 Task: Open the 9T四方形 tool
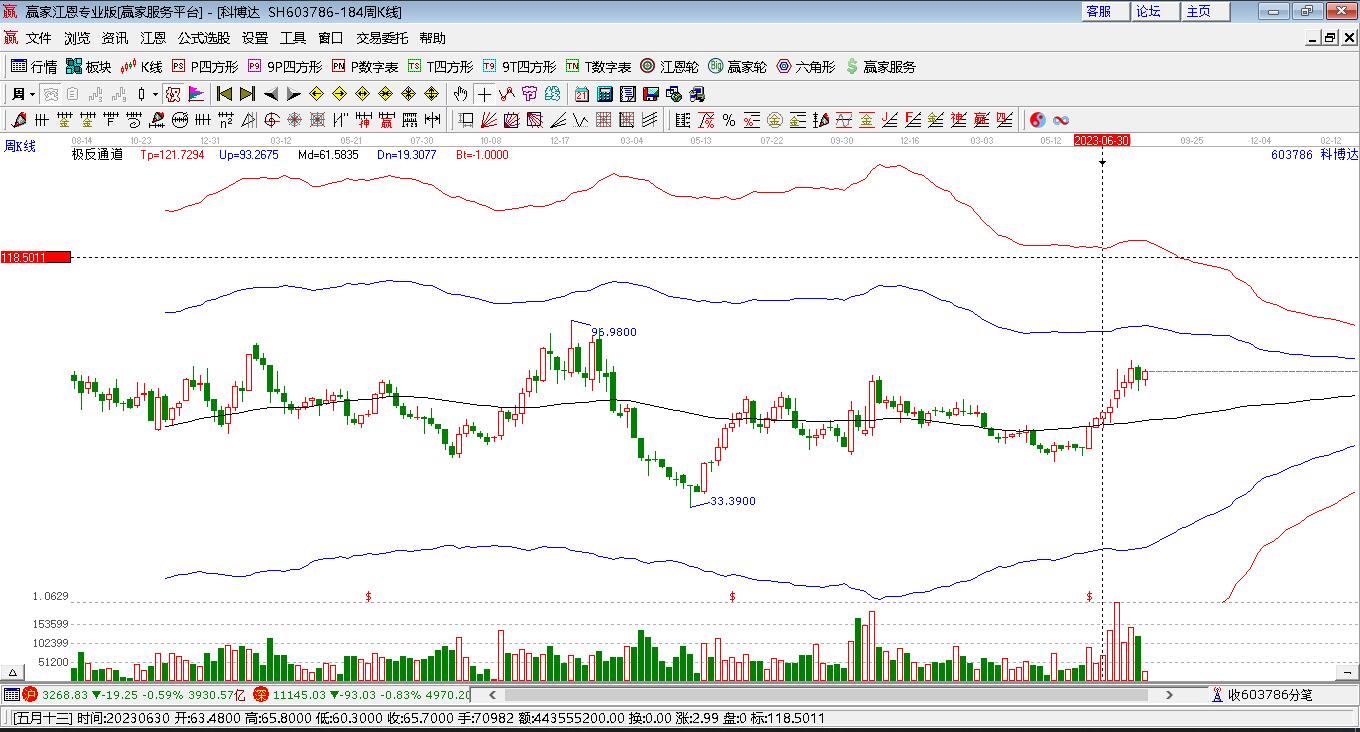click(x=519, y=67)
